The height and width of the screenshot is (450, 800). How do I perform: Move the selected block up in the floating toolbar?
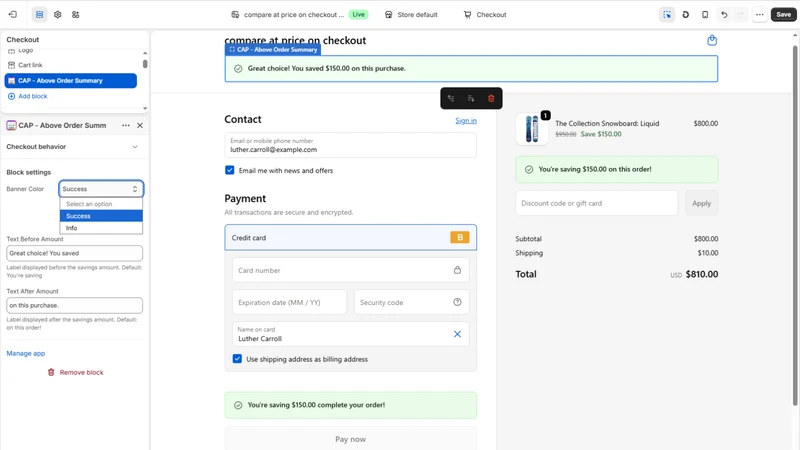coord(451,98)
